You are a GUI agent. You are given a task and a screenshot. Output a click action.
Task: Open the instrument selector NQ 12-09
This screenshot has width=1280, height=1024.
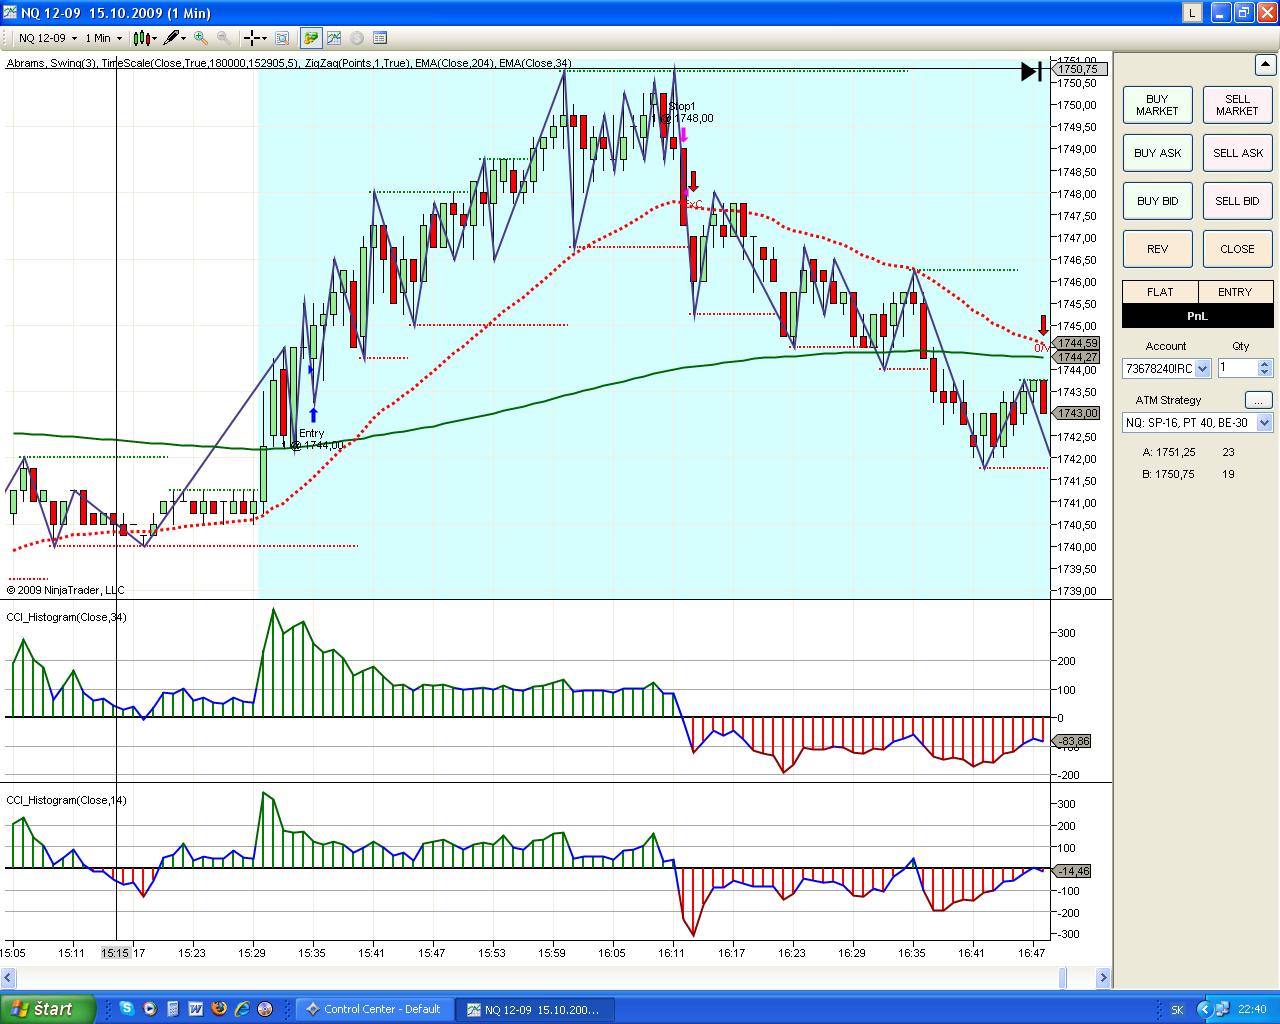(46, 38)
